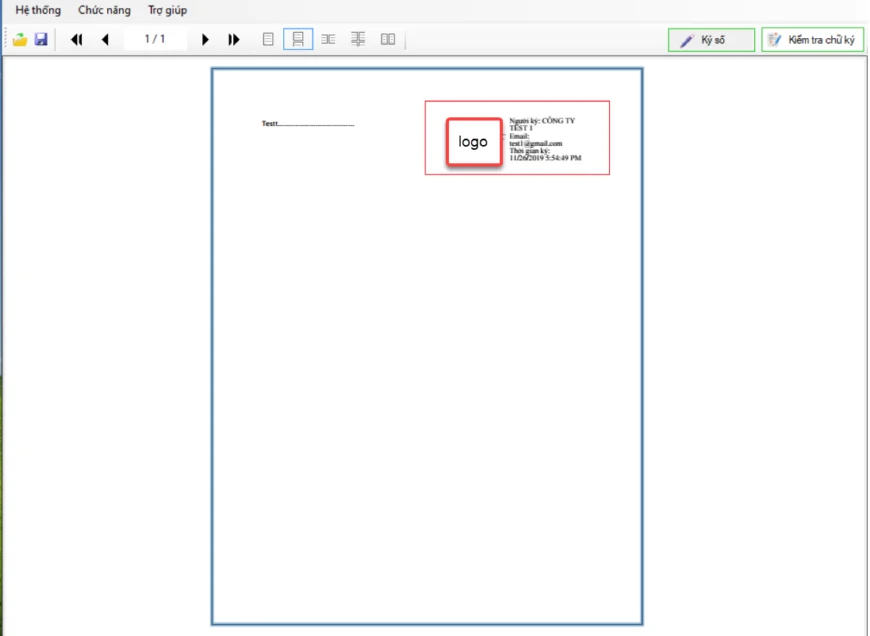The width and height of the screenshot is (870, 636).
Task: Click the Testt text on the page
Action: pyautogui.click(x=270, y=124)
